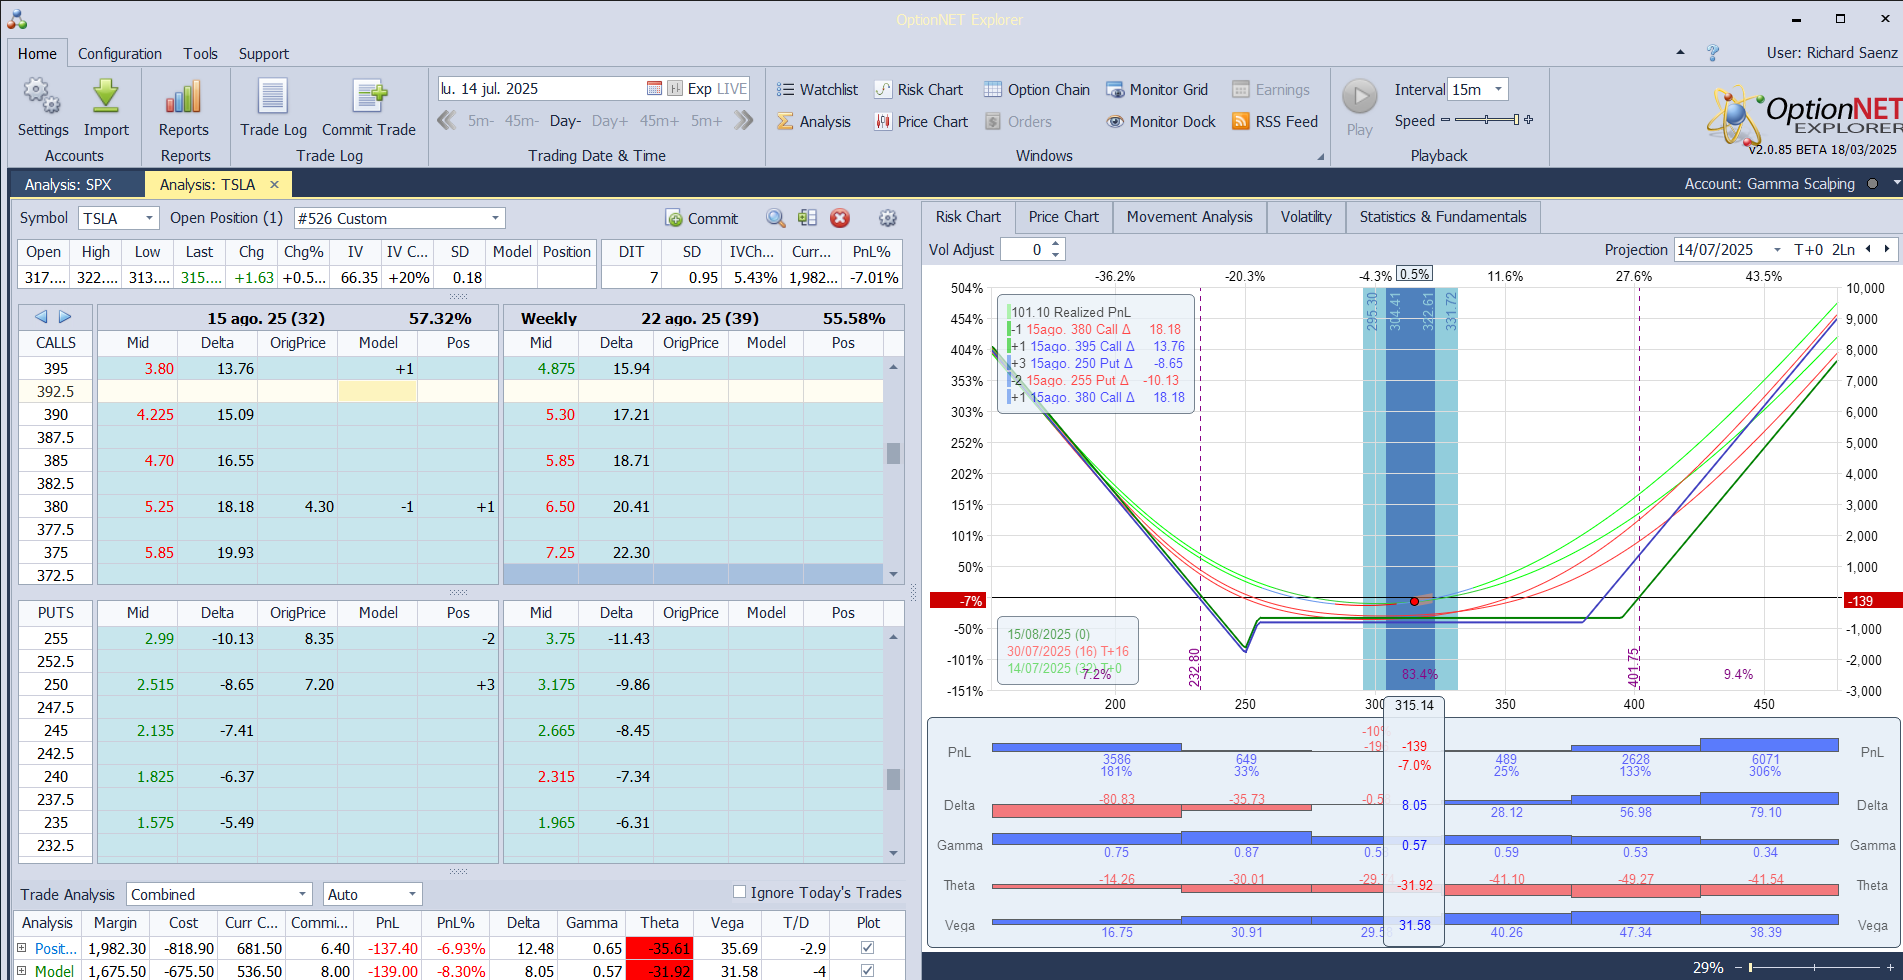Click the next projection arrow beside 2Ln
Viewport: 1903px width, 980px height.
tap(1887, 249)
